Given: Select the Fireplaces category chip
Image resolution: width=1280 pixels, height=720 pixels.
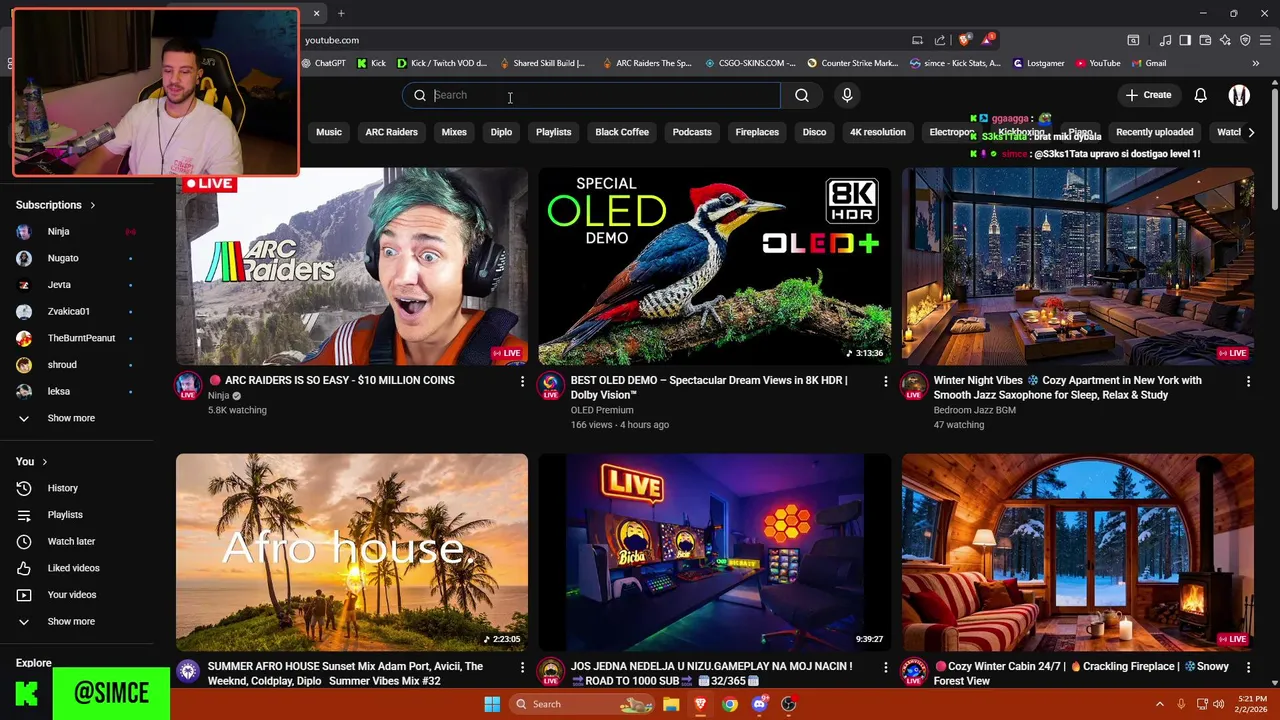Looking at the screenshot, I should pos(757,132).
